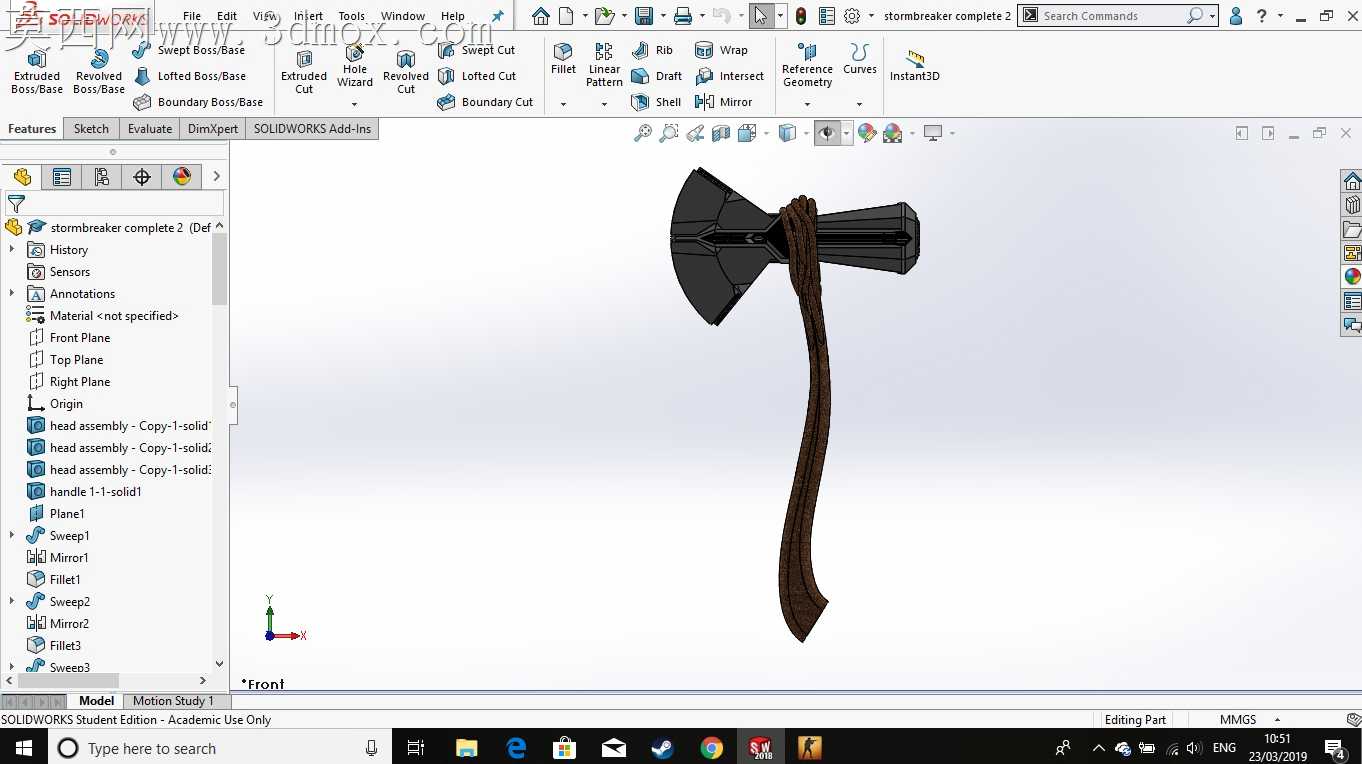The image size is (1362, 764).
Task: Expand the Hole Wizard dropdown arrow
Action: pyautogui.click(x=355, y=104)
